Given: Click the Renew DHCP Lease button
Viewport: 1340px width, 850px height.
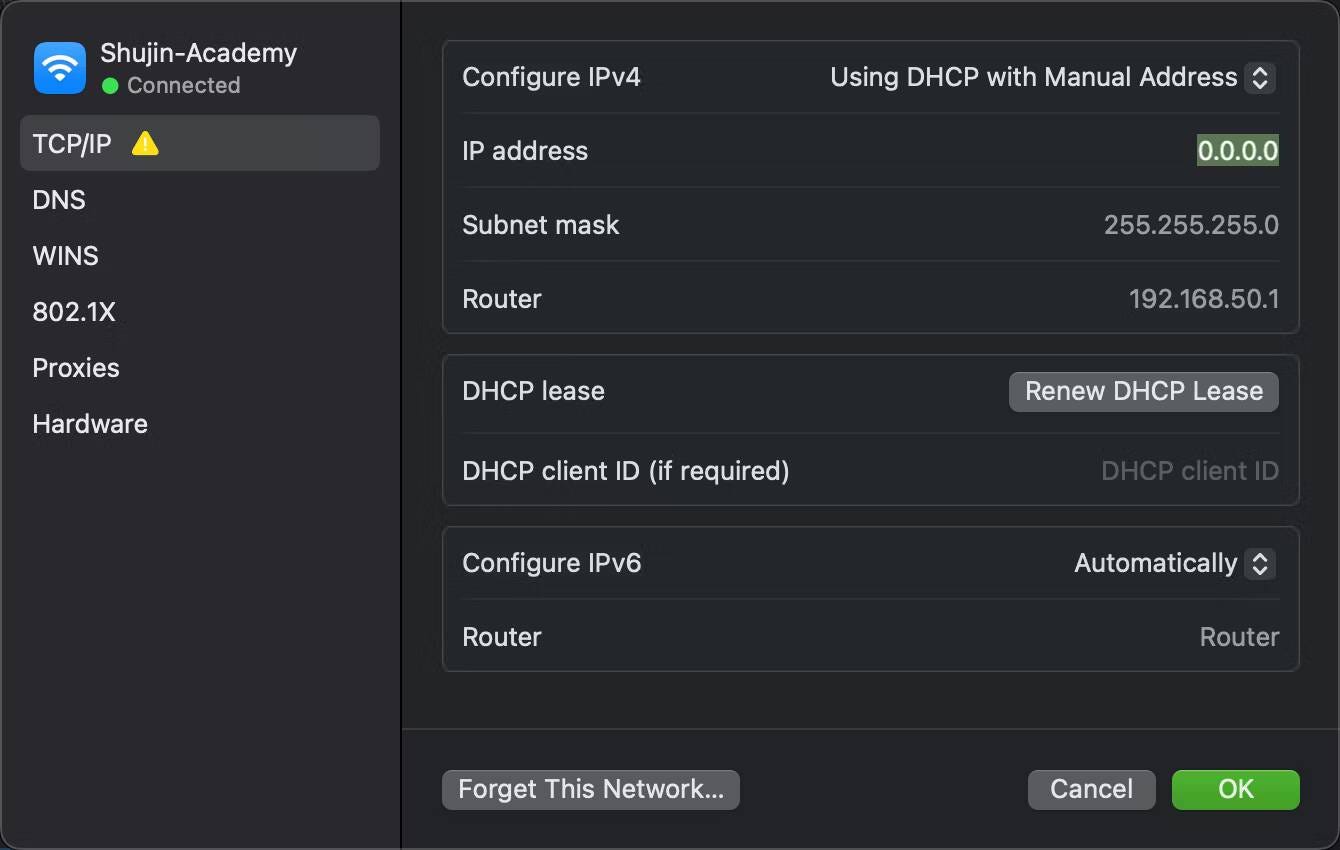Looking at the screenshot, I should pyautogui.click(x=1144, y=391).
